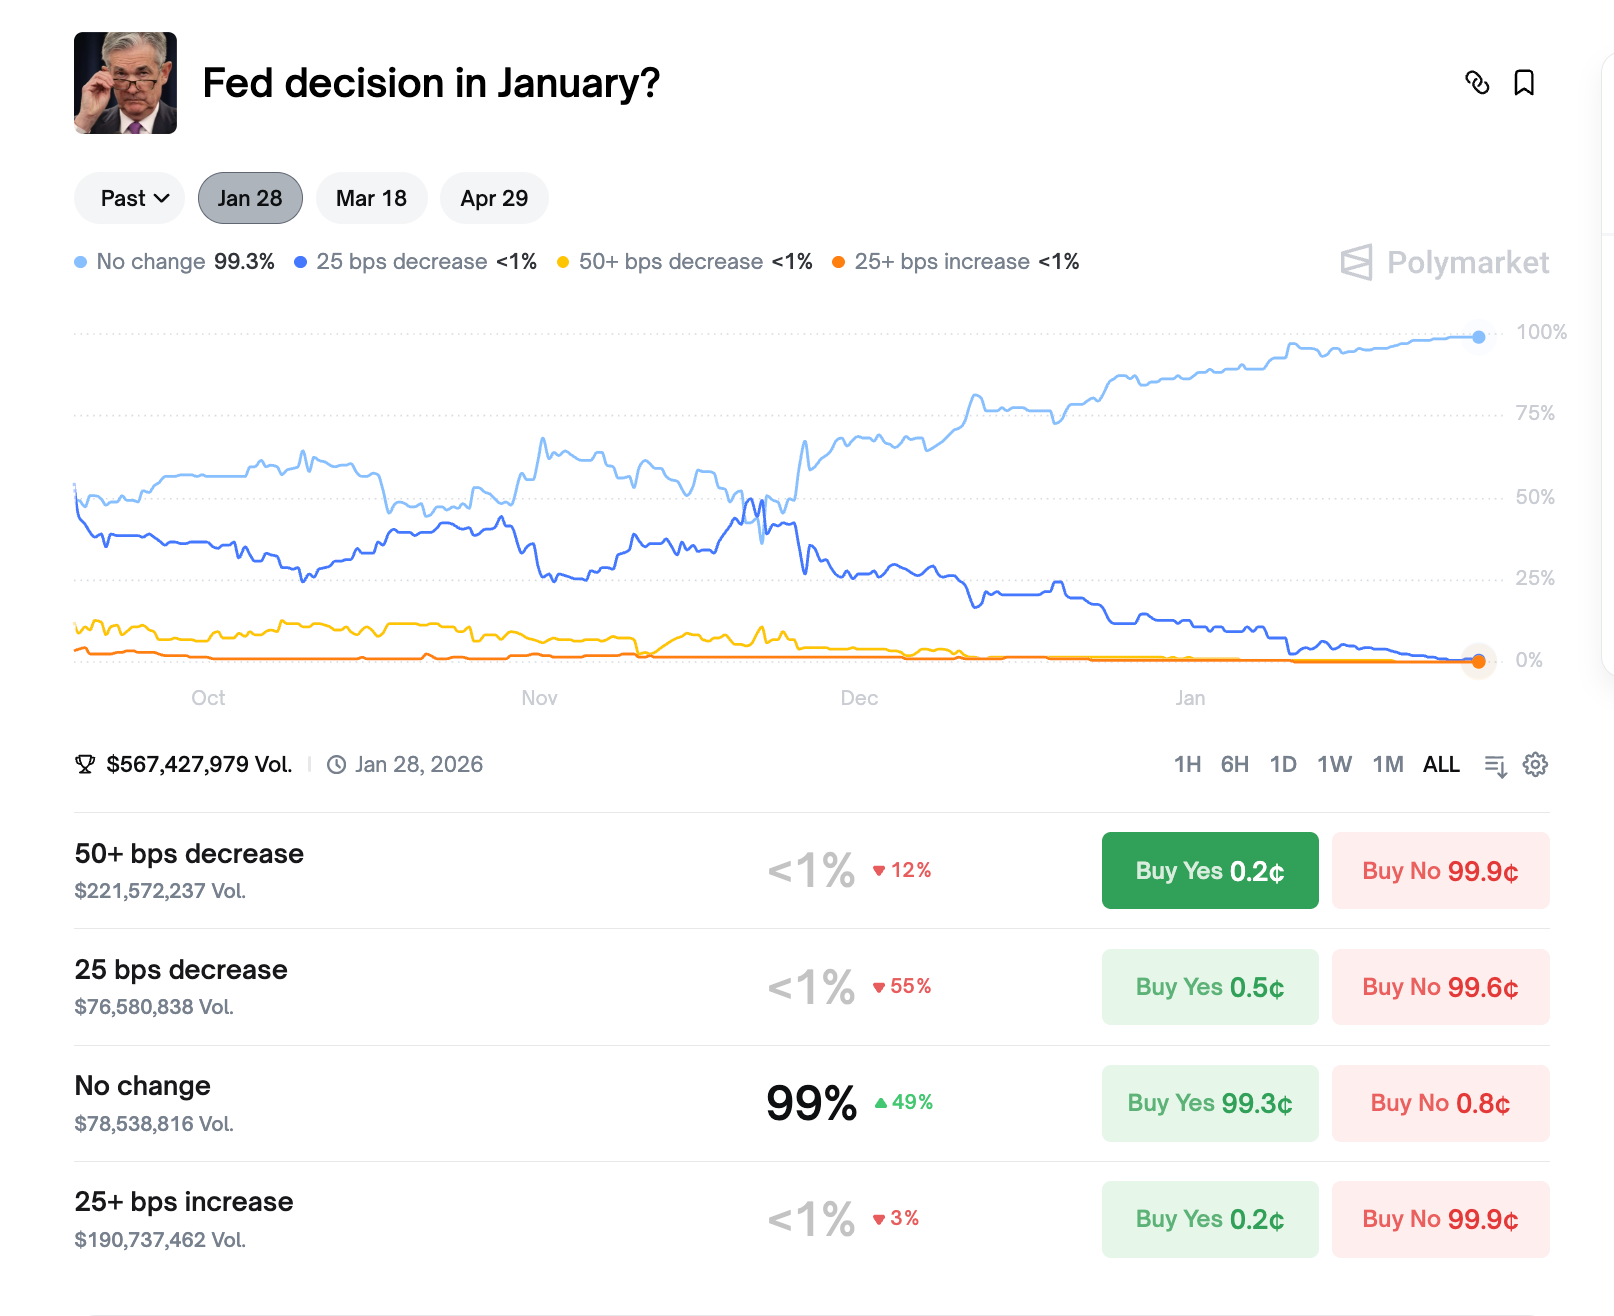Click the No change legend color dot
Image resolution: width=1614 pixels, height=1316 pixels.
[81, 262]
